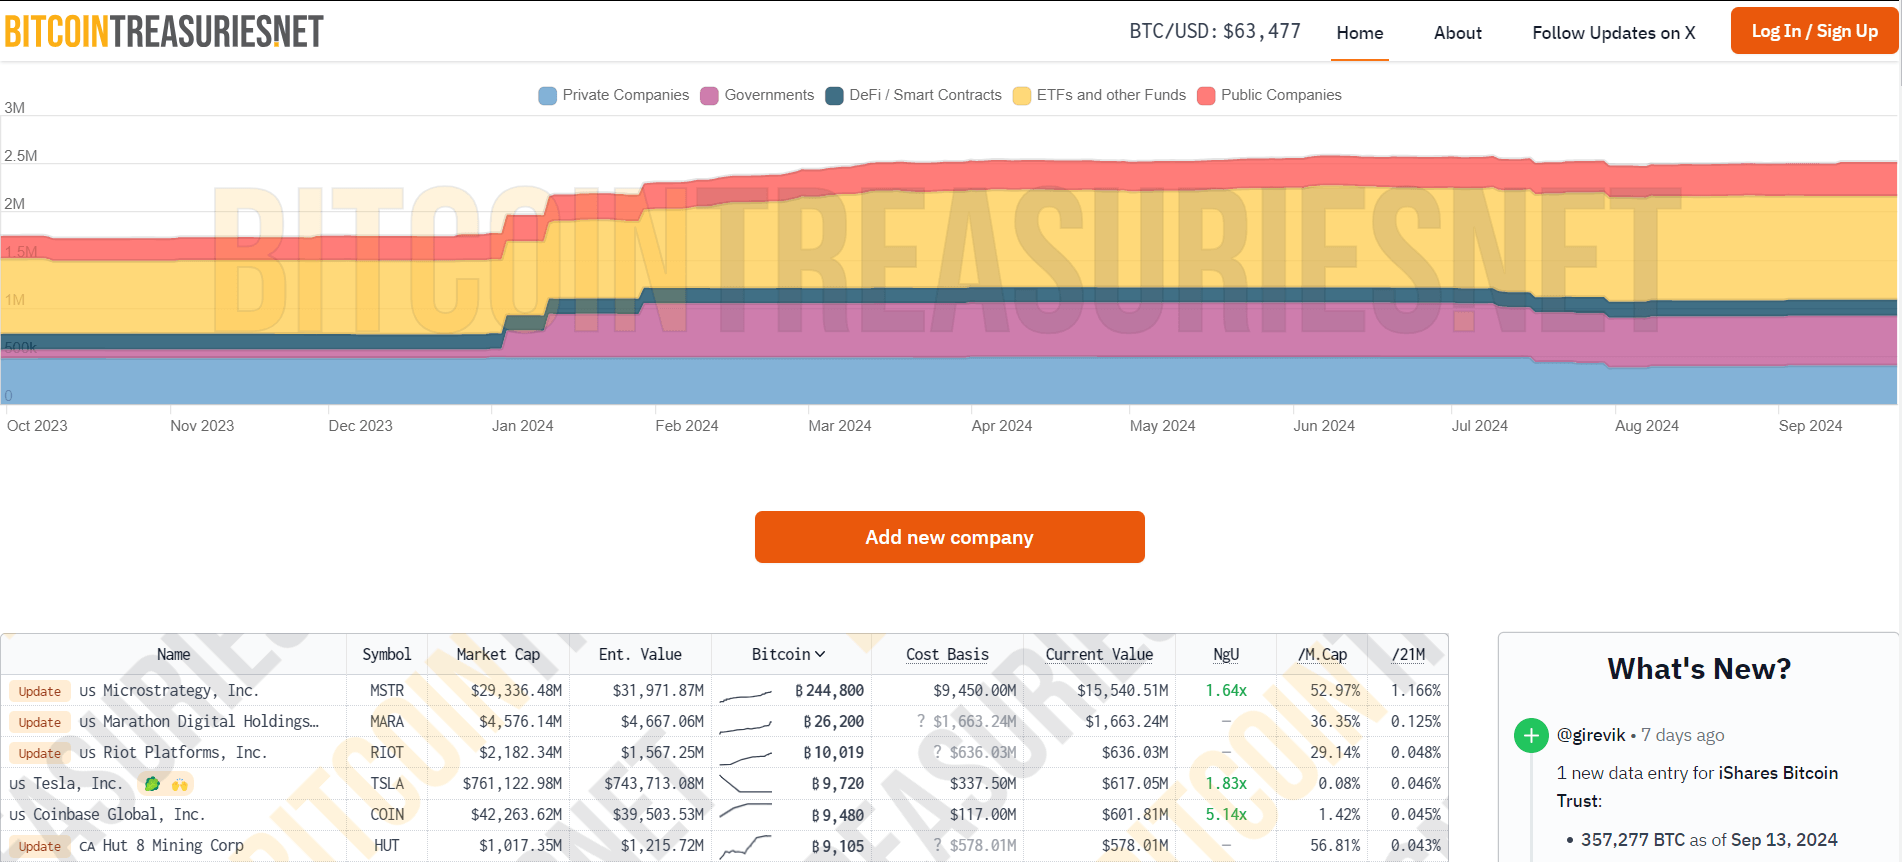Open the Microstrategy, Inc. company link

click(181, 690)
